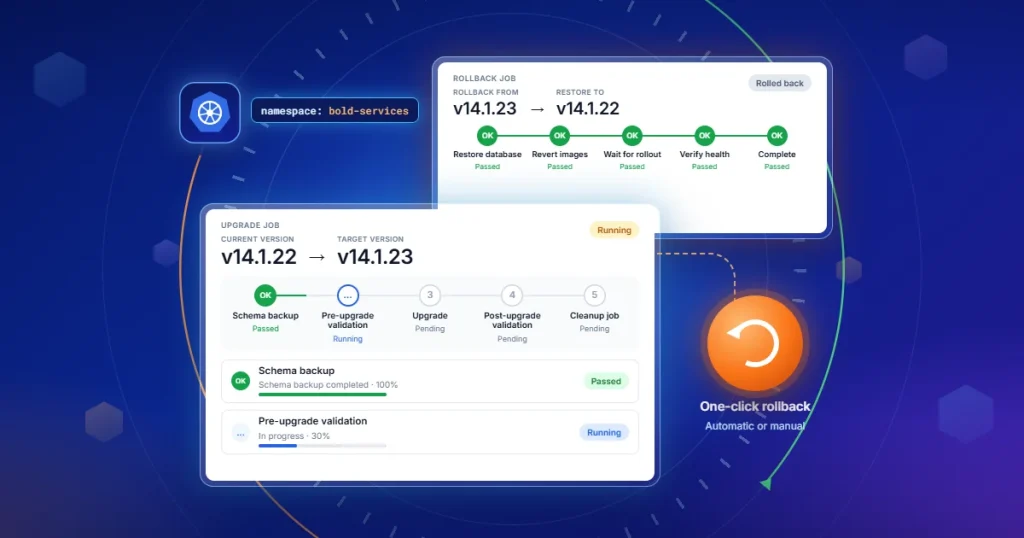Select the Restore database OK step icon

[x=487, y=135]
